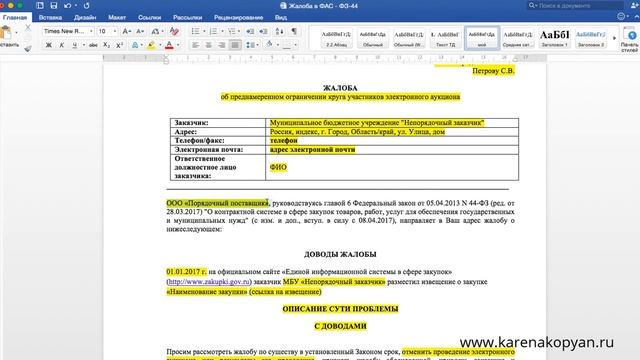Align text to the right
This screenshot has height=360, width=640.
222,45
